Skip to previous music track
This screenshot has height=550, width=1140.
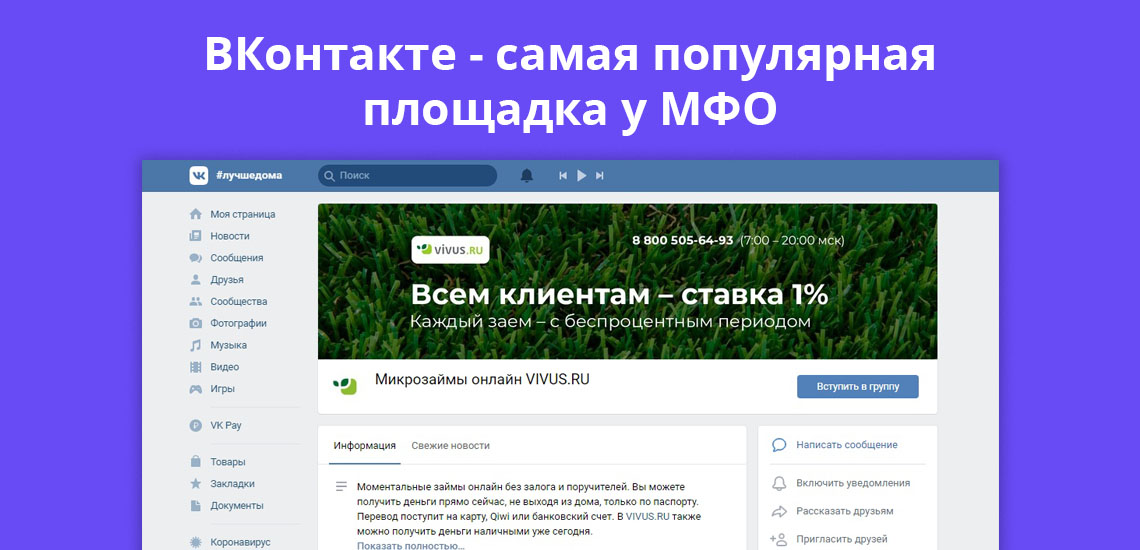click(x=563, y=175)
